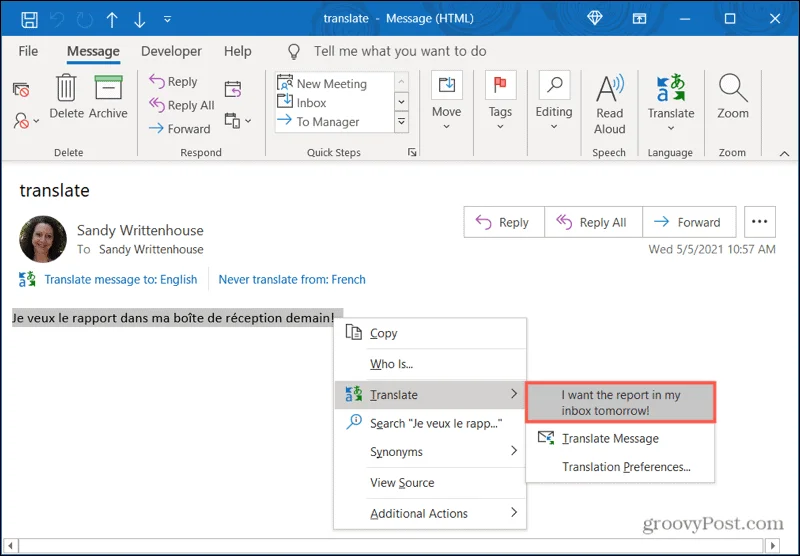
Task: Click the recipient name Sandy Writtenhouse after To
Action: click(x=151, y=249)
